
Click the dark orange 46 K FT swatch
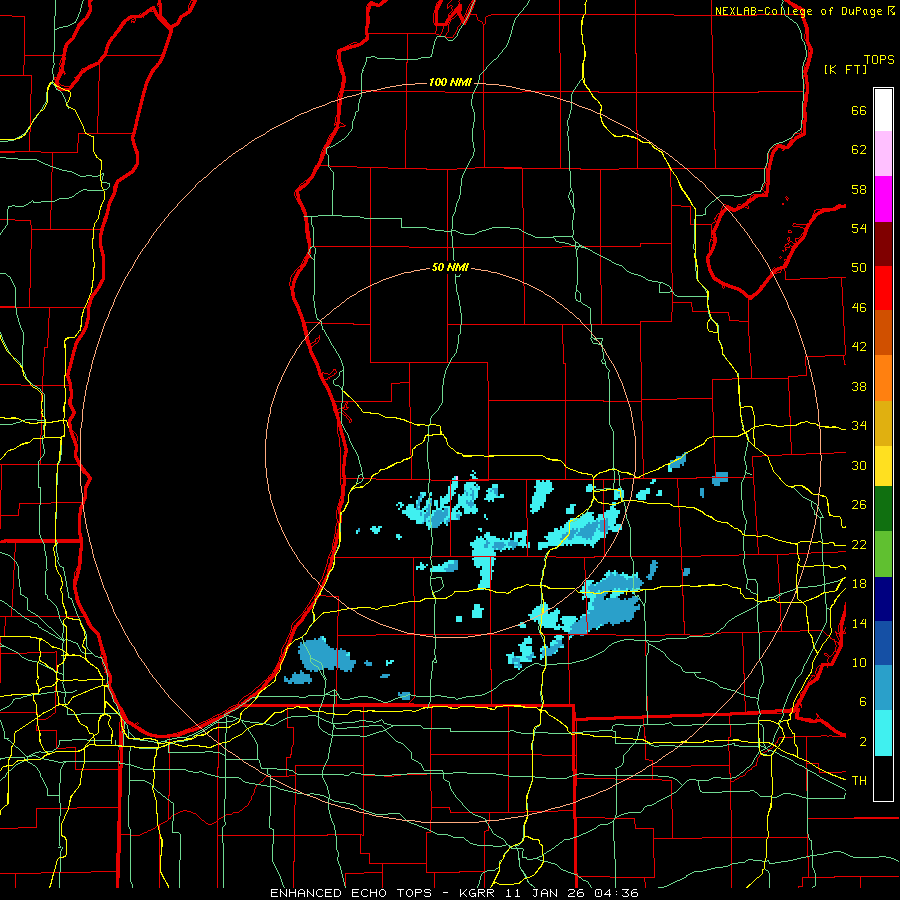point(883,333)
